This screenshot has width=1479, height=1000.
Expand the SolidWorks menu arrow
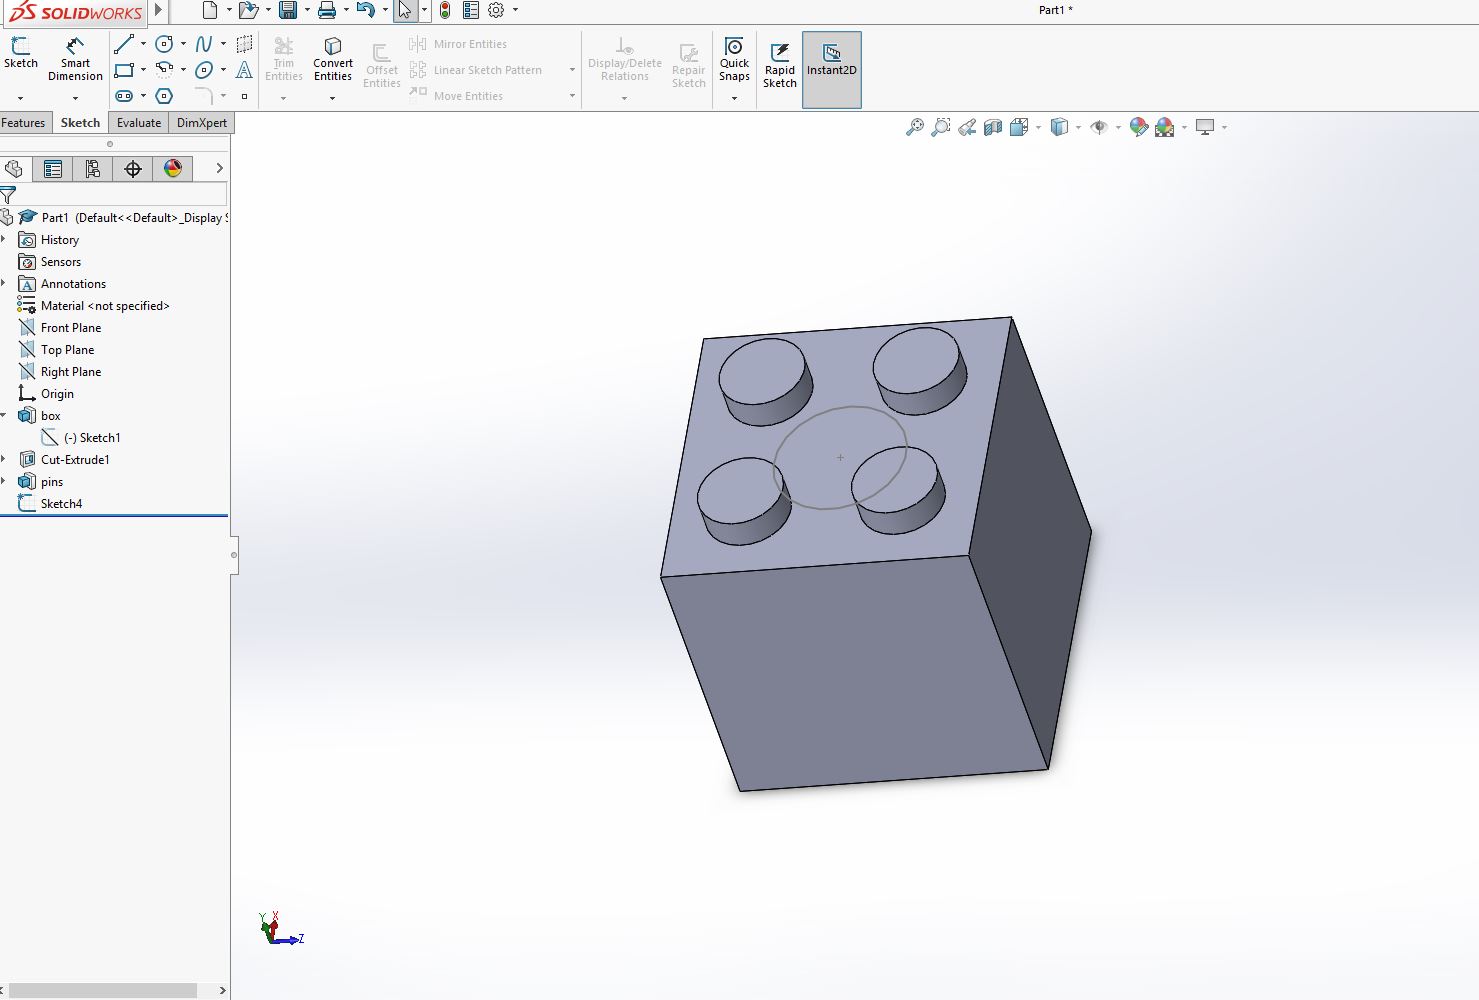(x=158, y=10)
